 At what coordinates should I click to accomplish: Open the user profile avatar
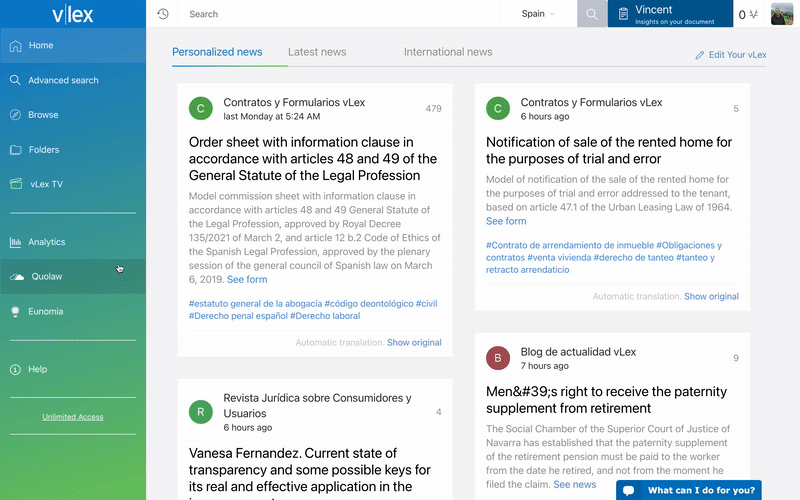782,14
